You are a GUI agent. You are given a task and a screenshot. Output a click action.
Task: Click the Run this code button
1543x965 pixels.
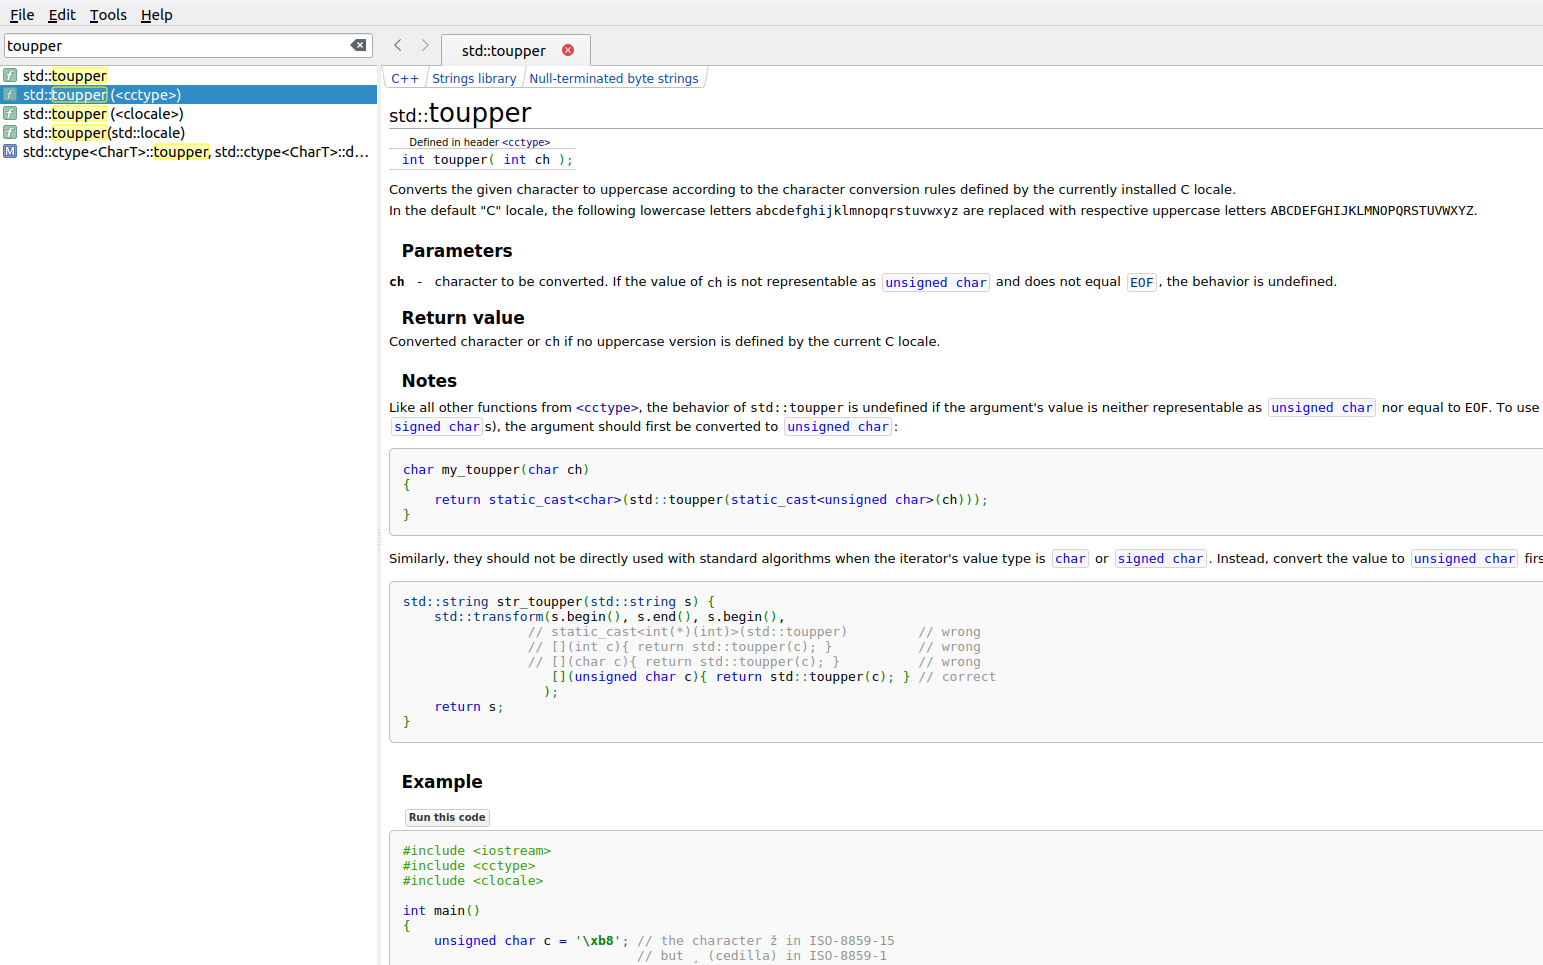447,817
